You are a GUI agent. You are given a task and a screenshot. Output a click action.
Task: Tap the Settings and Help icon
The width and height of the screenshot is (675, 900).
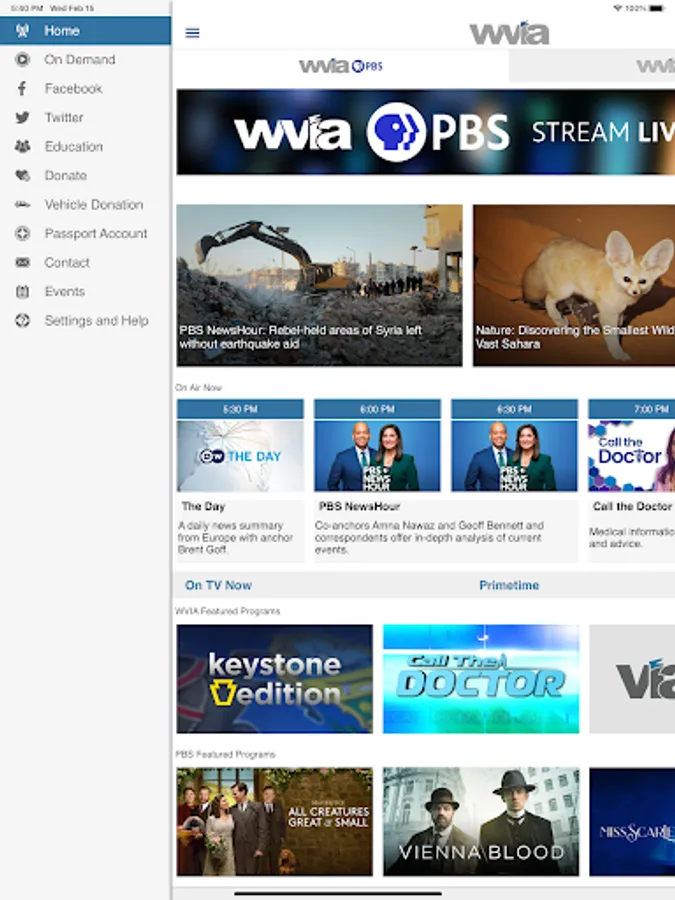tap(22, 320)
